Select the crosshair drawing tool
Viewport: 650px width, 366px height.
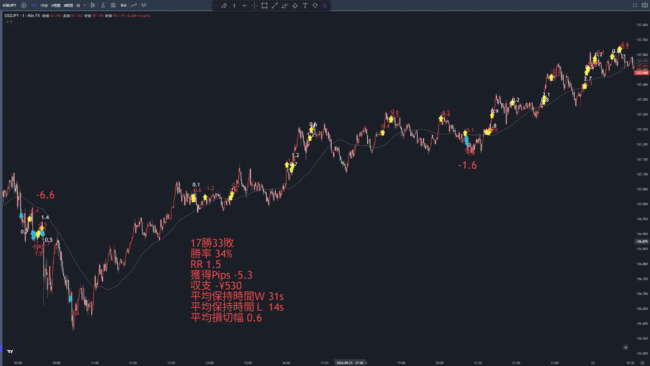254,5
